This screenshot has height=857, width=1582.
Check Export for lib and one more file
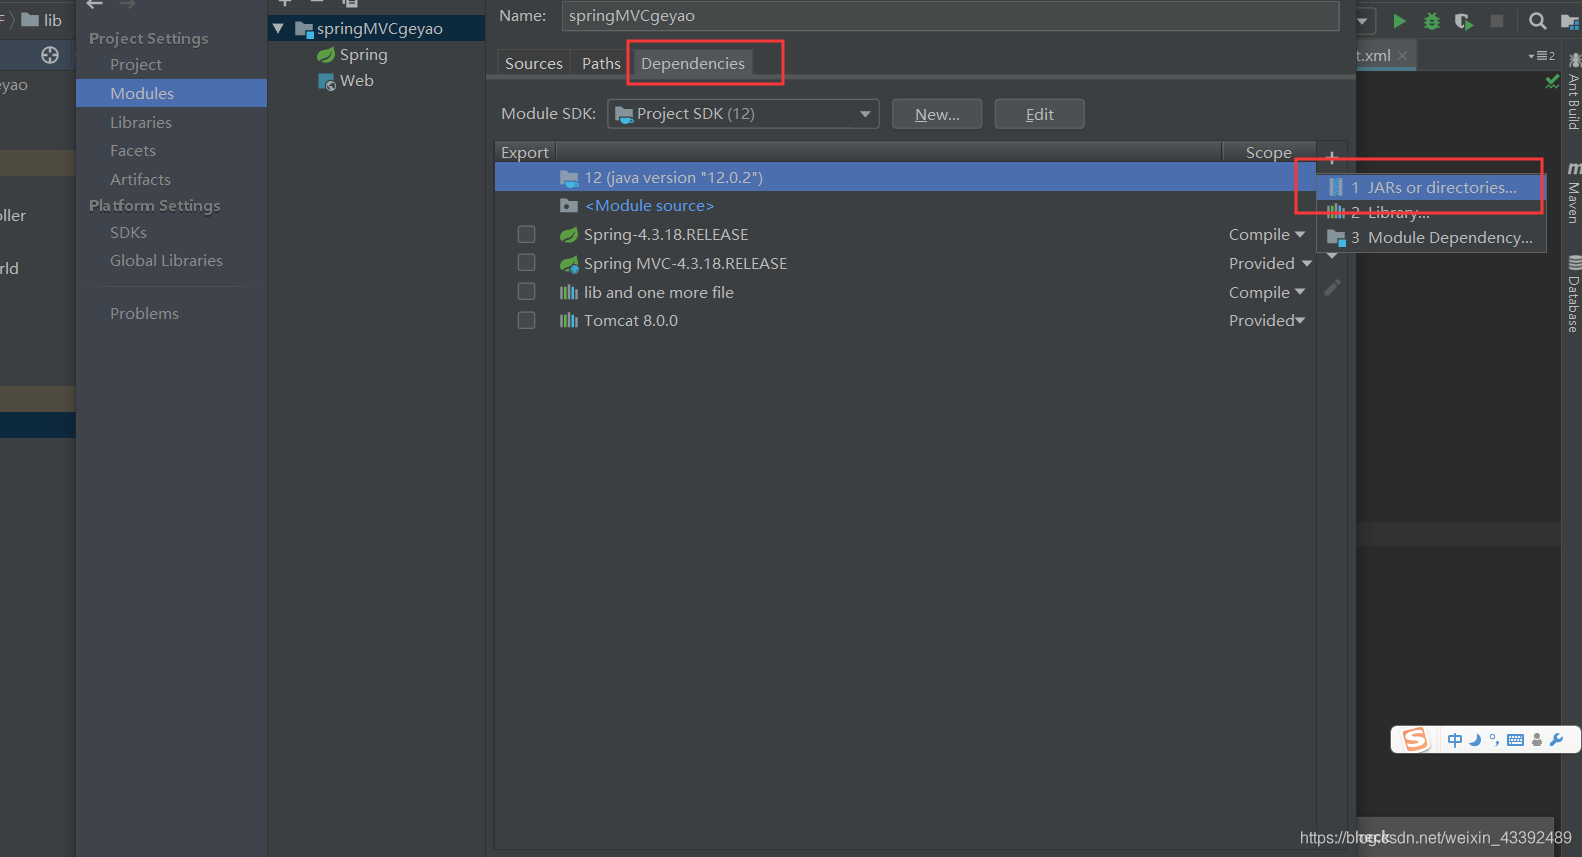[526, 291]
